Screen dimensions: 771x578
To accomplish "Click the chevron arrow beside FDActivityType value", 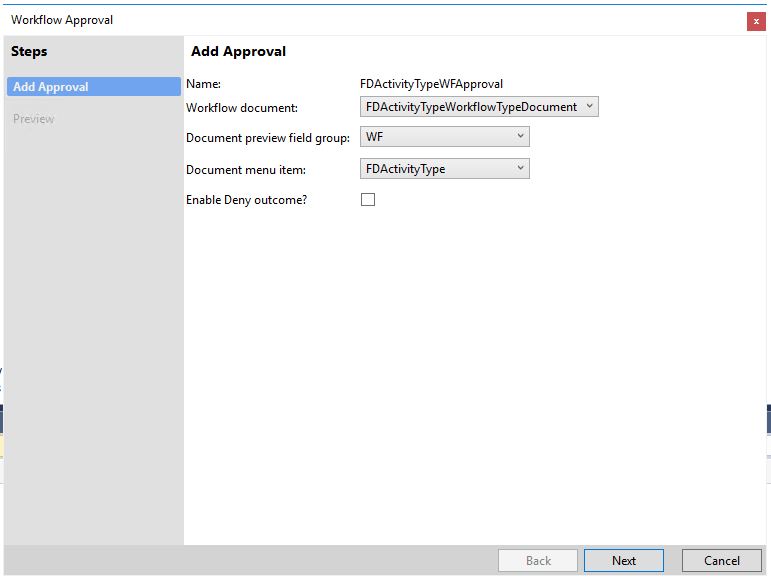I will click(520, 168).
